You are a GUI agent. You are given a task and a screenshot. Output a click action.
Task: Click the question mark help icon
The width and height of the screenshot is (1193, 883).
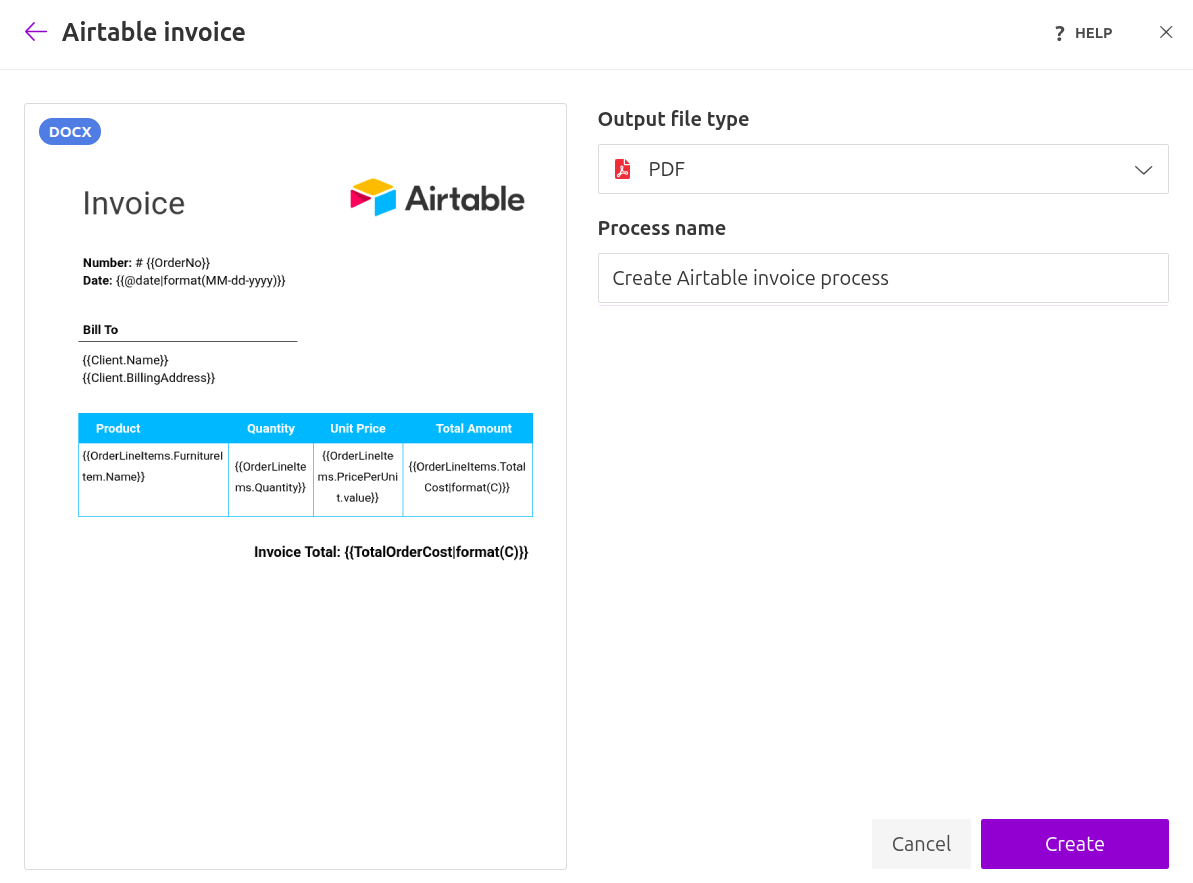point(1059,32)
